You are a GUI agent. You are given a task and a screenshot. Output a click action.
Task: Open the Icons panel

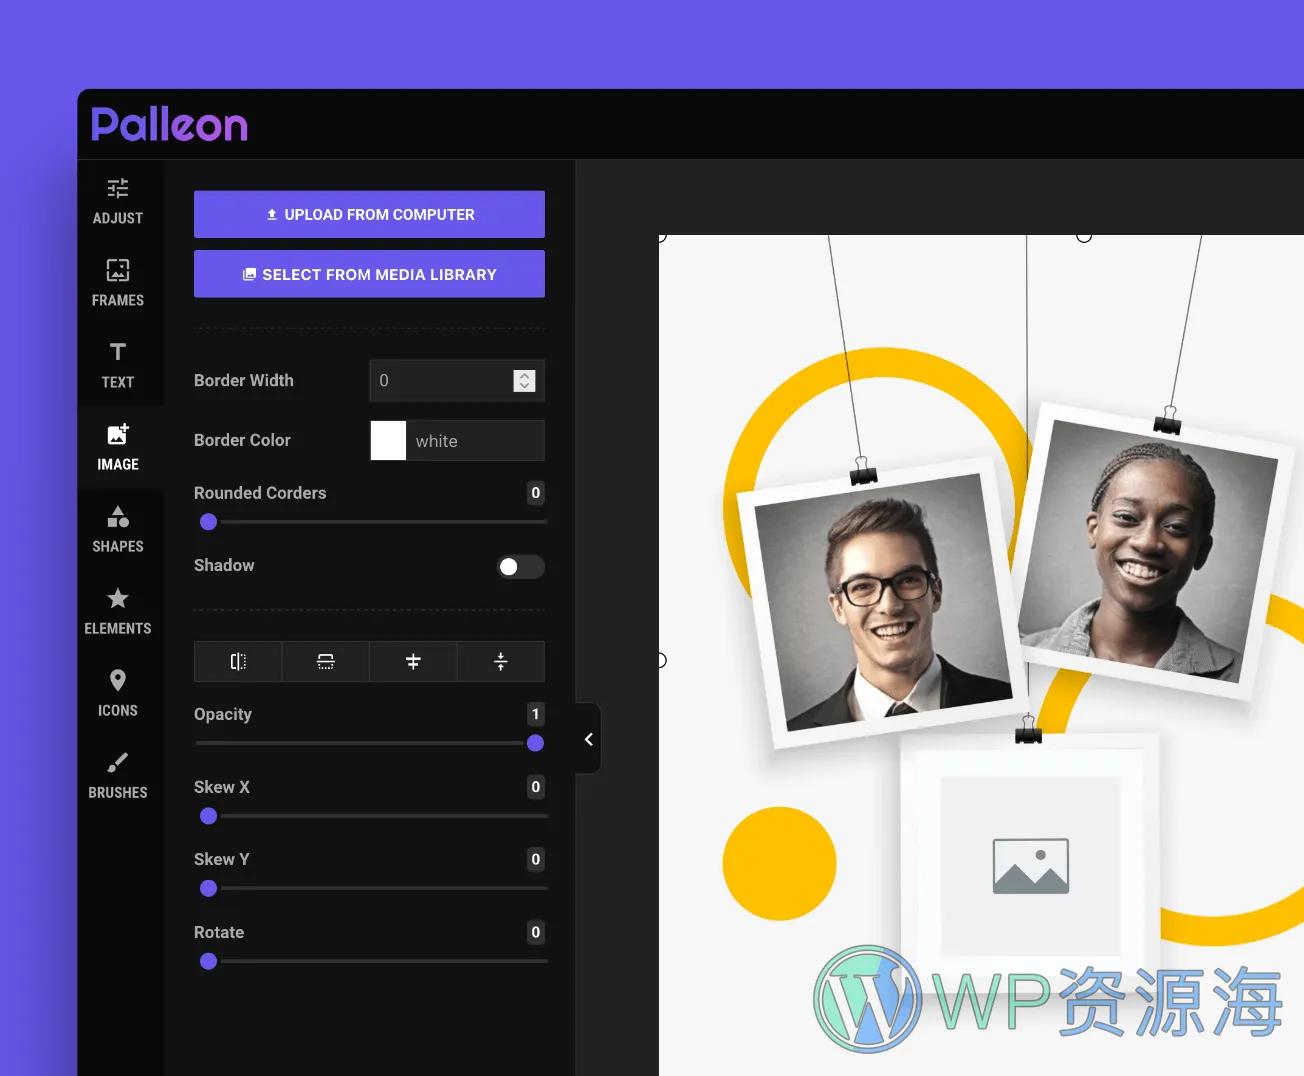pos(118,692)
